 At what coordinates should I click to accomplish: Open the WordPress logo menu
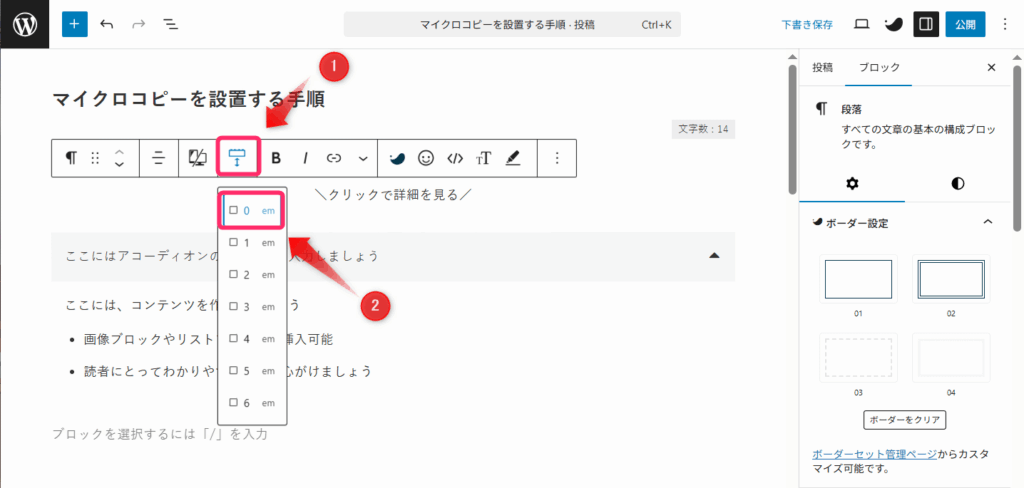pos(24,24)
